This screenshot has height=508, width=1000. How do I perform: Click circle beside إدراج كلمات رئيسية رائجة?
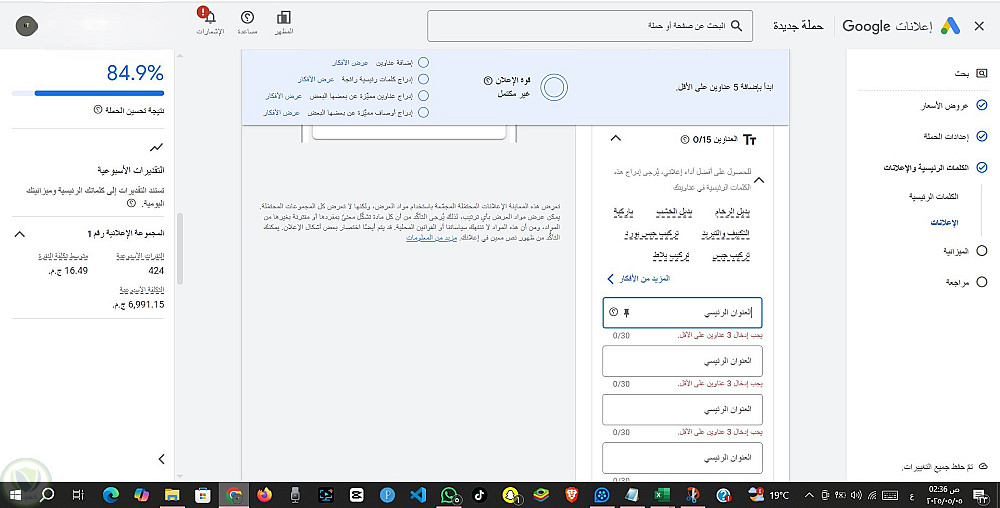pyautogui.click(x=423, y=79)
